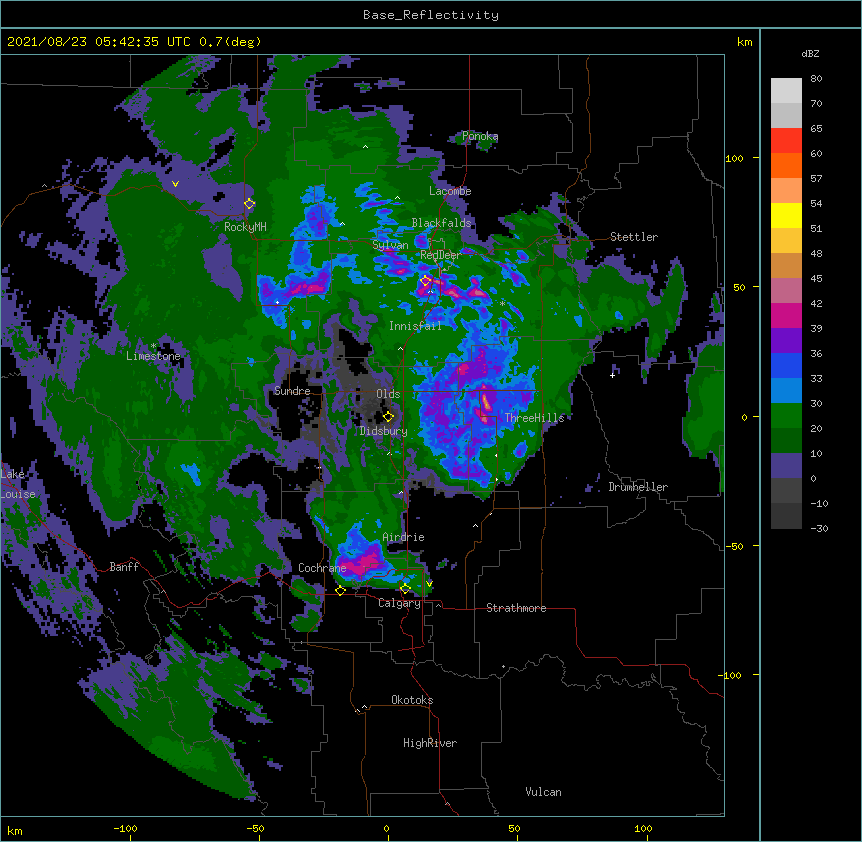Click the Calgary city label
The height and width of the screenshot is (842, 862).
click(399, 603)
